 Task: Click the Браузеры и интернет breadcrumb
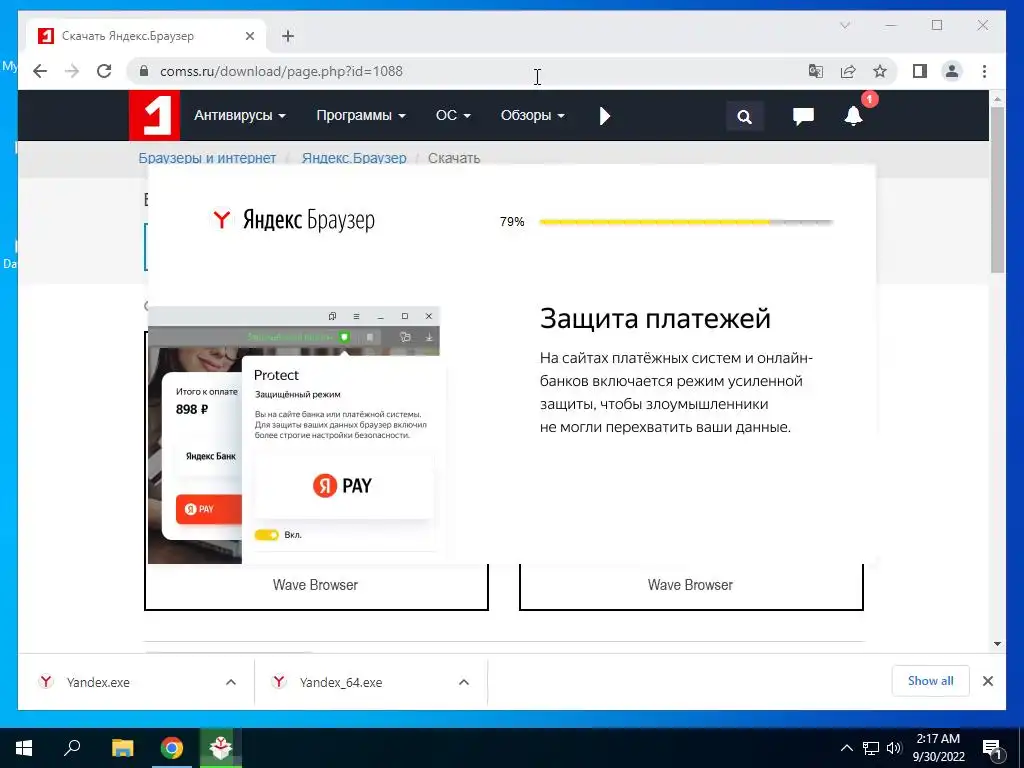(207, 158)
